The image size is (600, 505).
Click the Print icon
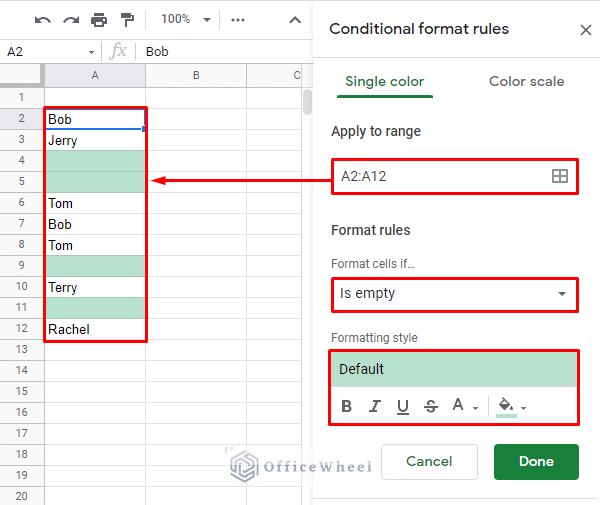(x=99, y=20)
